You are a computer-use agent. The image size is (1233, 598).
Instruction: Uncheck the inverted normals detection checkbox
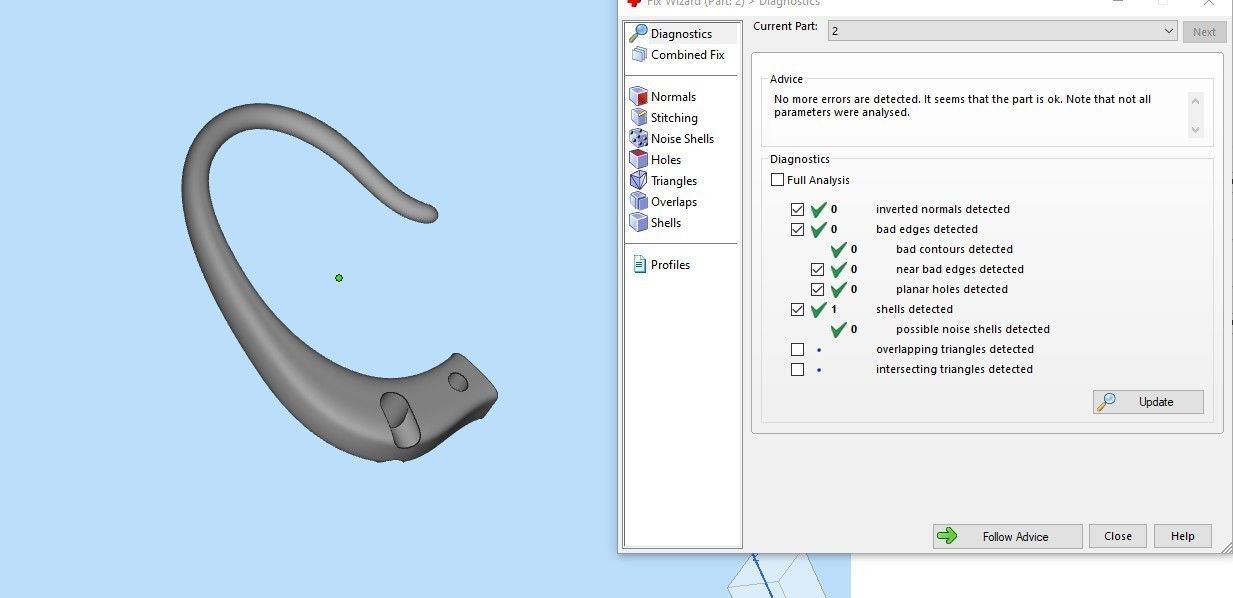(797, 209)
